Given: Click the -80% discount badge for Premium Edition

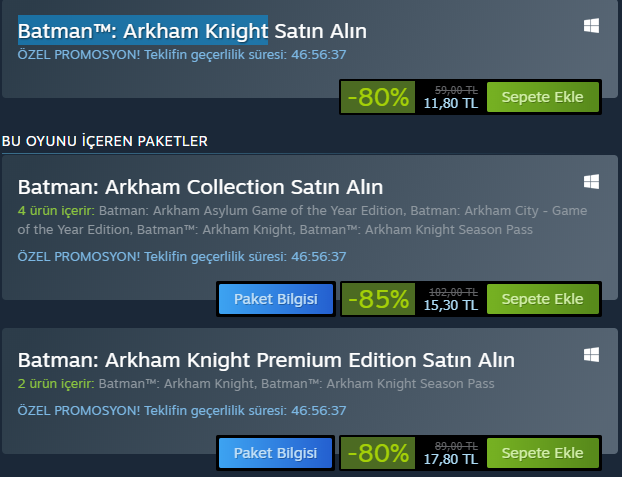Looking at the screenshot, I should tap(377, 453).
